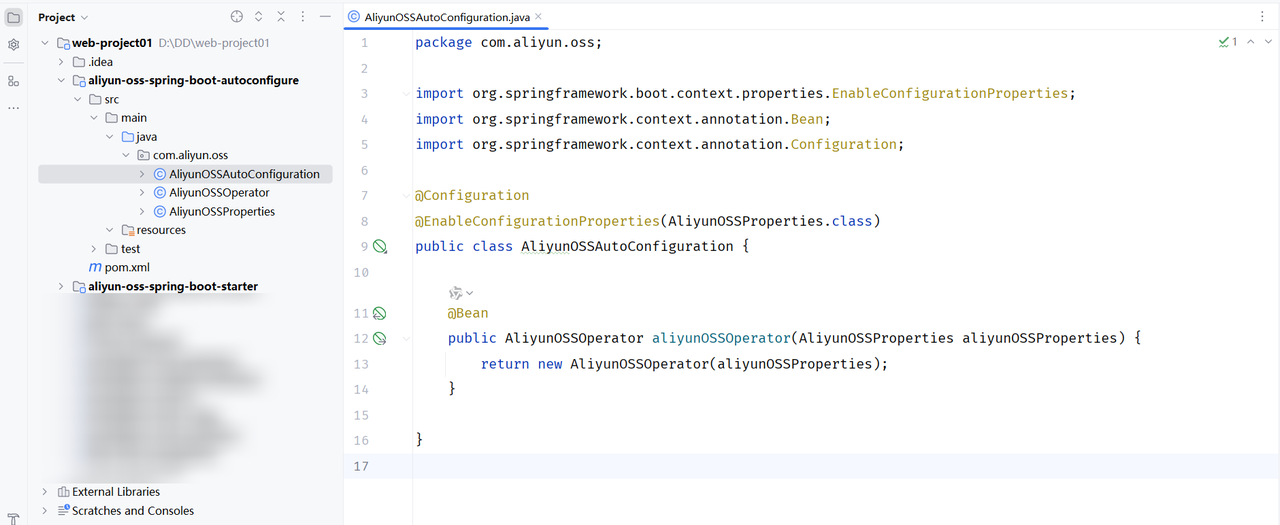Image resolution: width=1280 pixels, height=525 pixels.
Task: Open More tool windows ellipsis in sidebar
Action: [13, 106]
